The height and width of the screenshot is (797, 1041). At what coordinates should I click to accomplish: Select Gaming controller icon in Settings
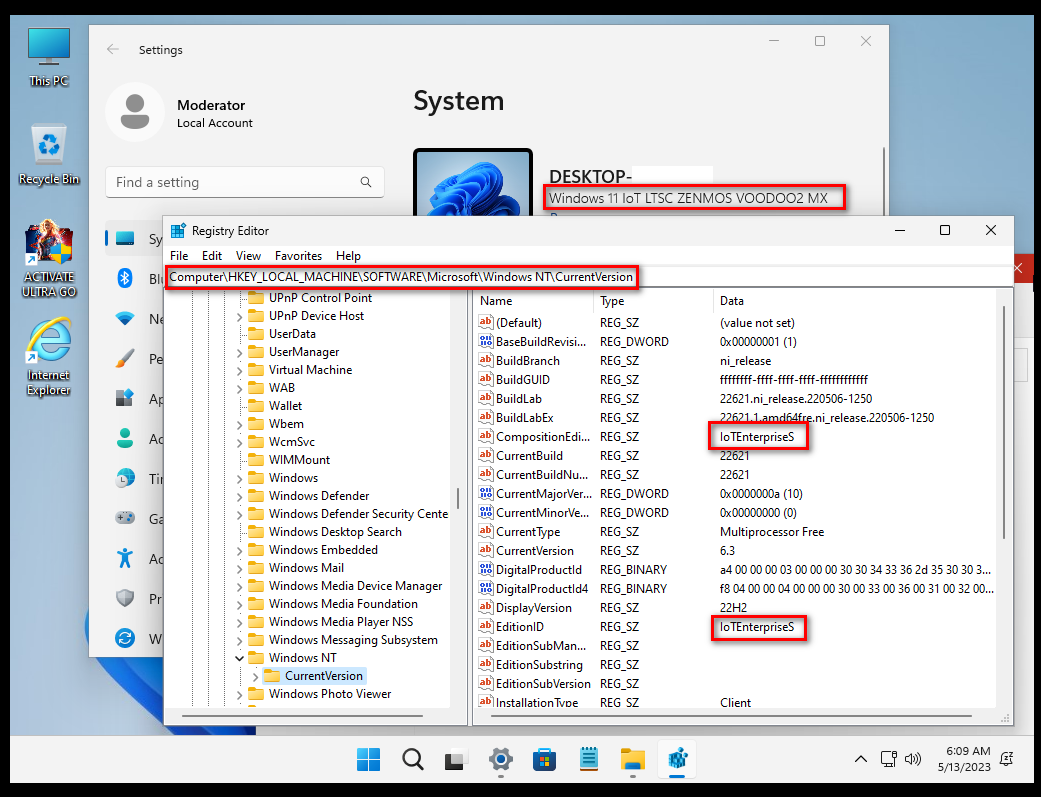(125, 518)
